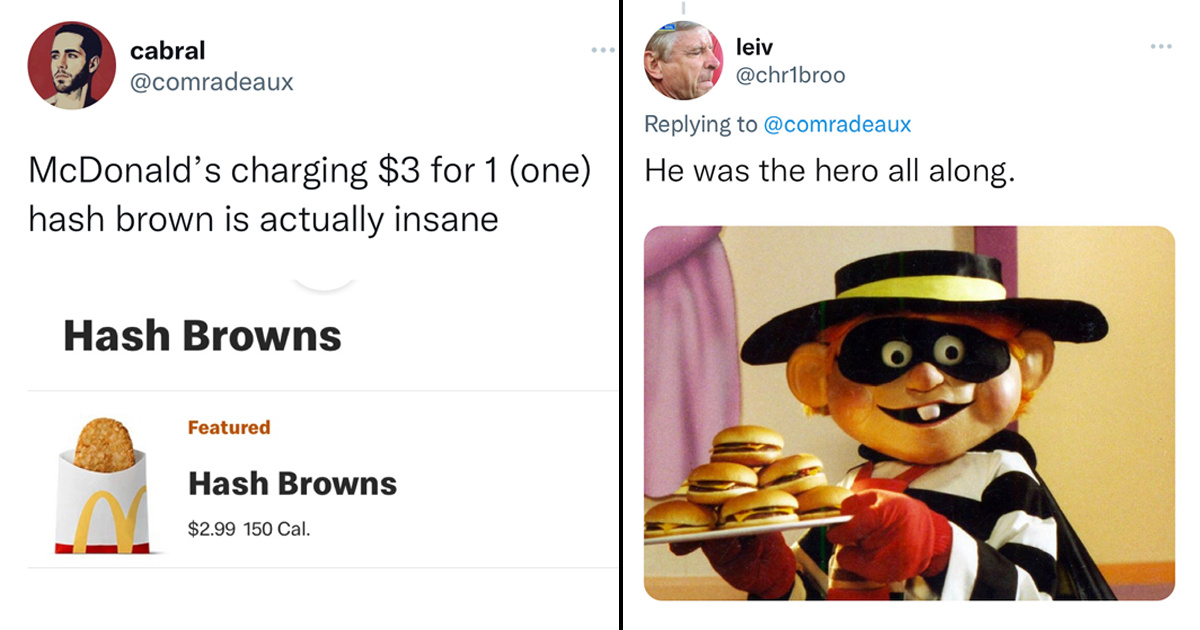Open the @comradeaux profile link
1200x630 pixels.
click(x=212, y=83)
